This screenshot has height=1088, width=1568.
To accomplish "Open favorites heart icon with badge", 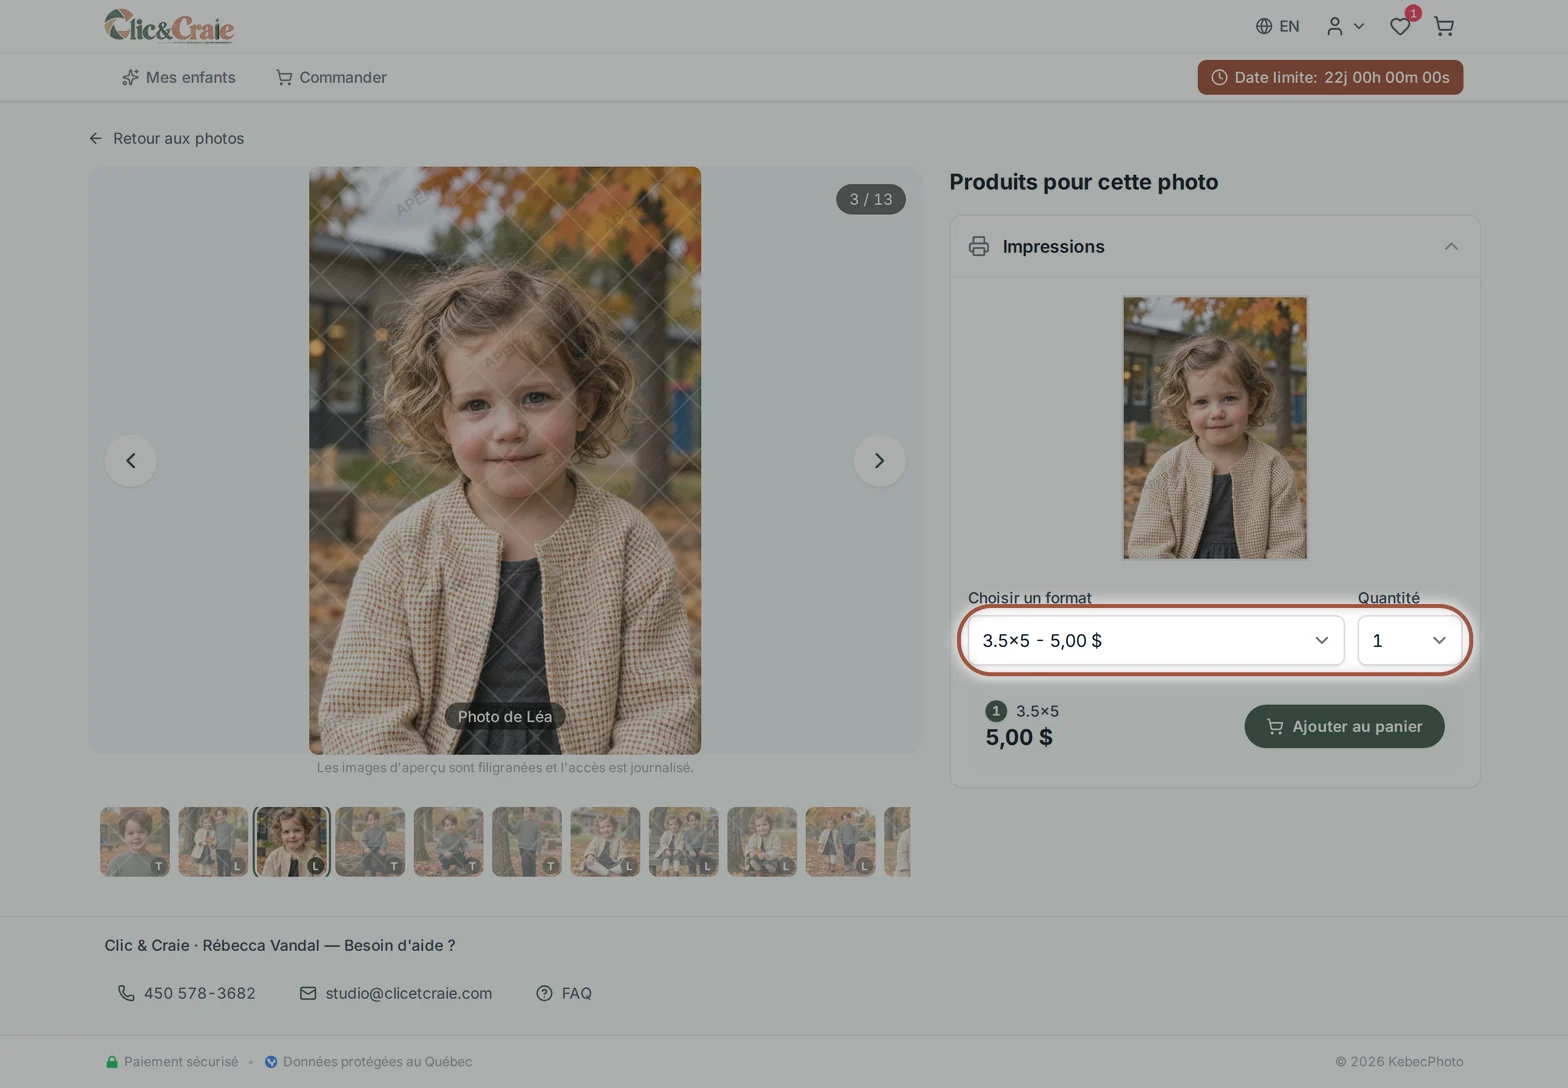I will 1400,27.
